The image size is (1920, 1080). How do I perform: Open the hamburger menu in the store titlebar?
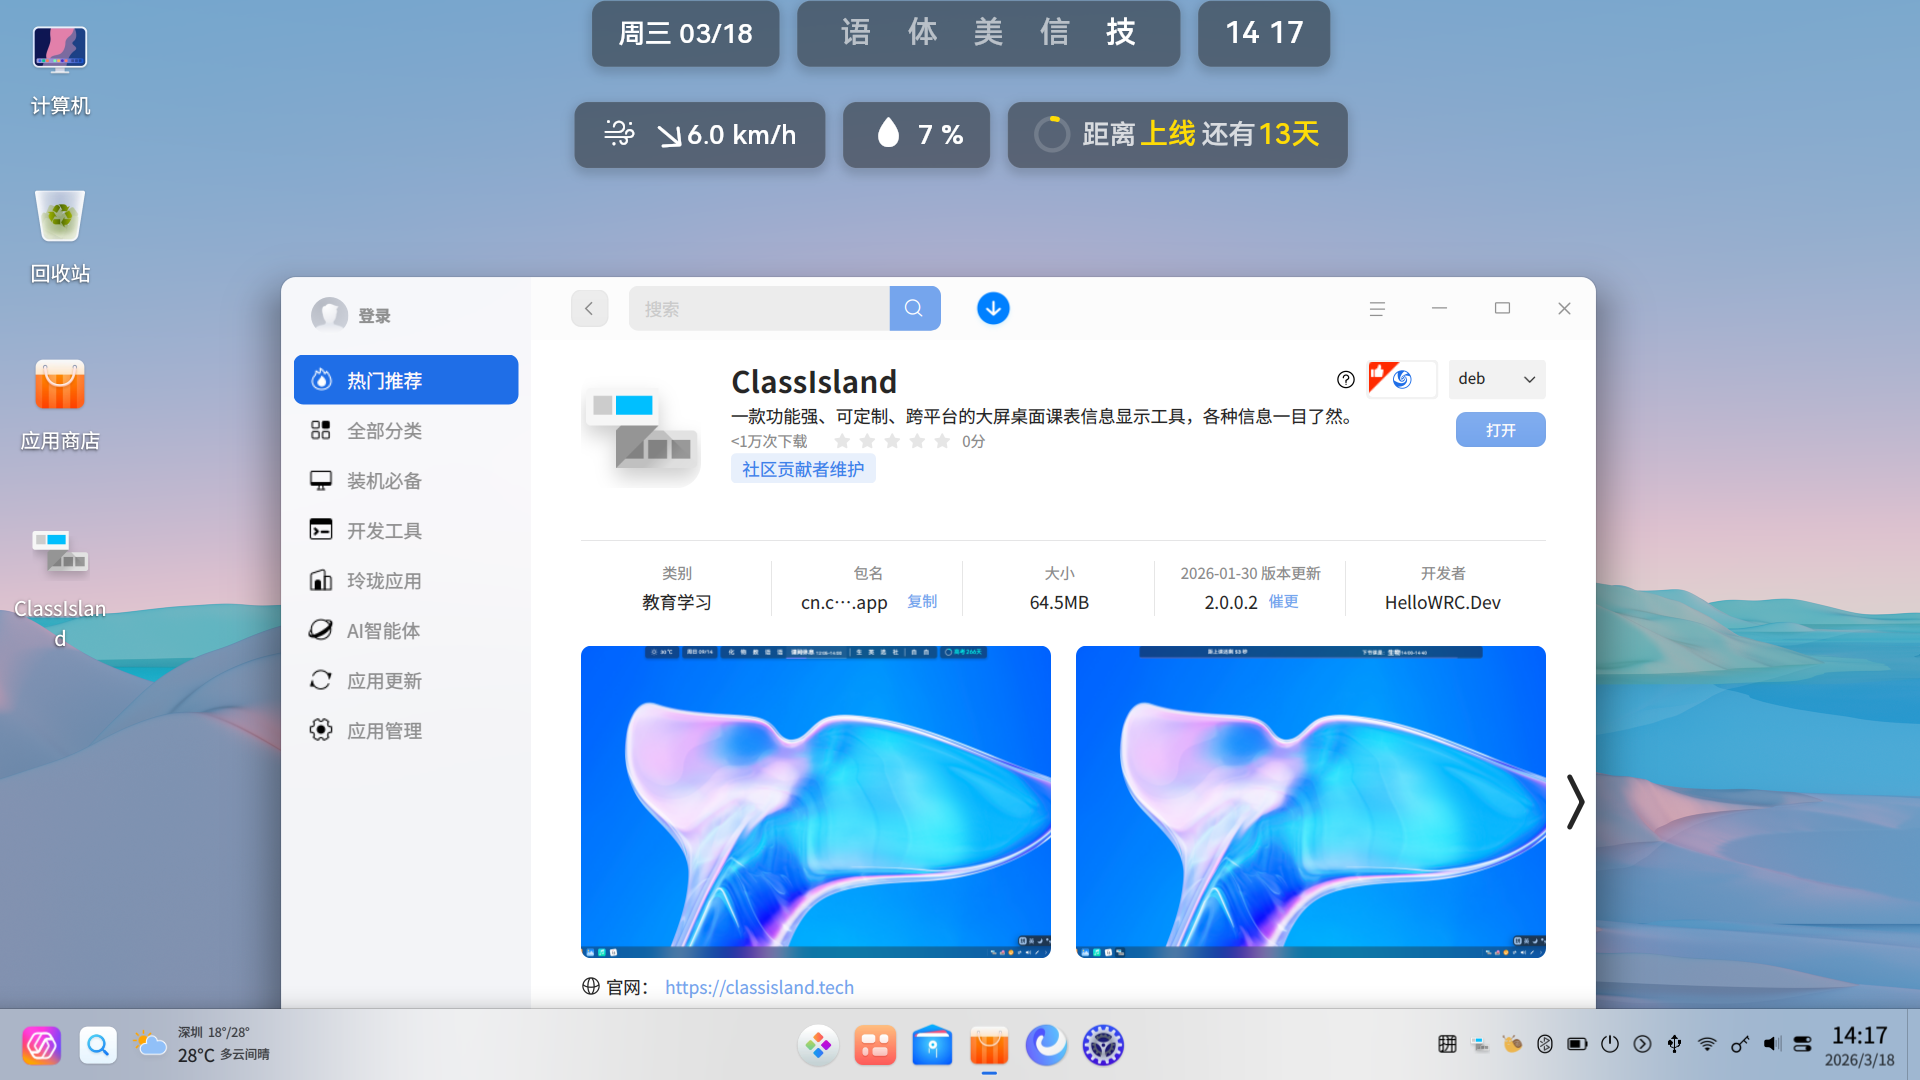click(x=1377, y=308)
